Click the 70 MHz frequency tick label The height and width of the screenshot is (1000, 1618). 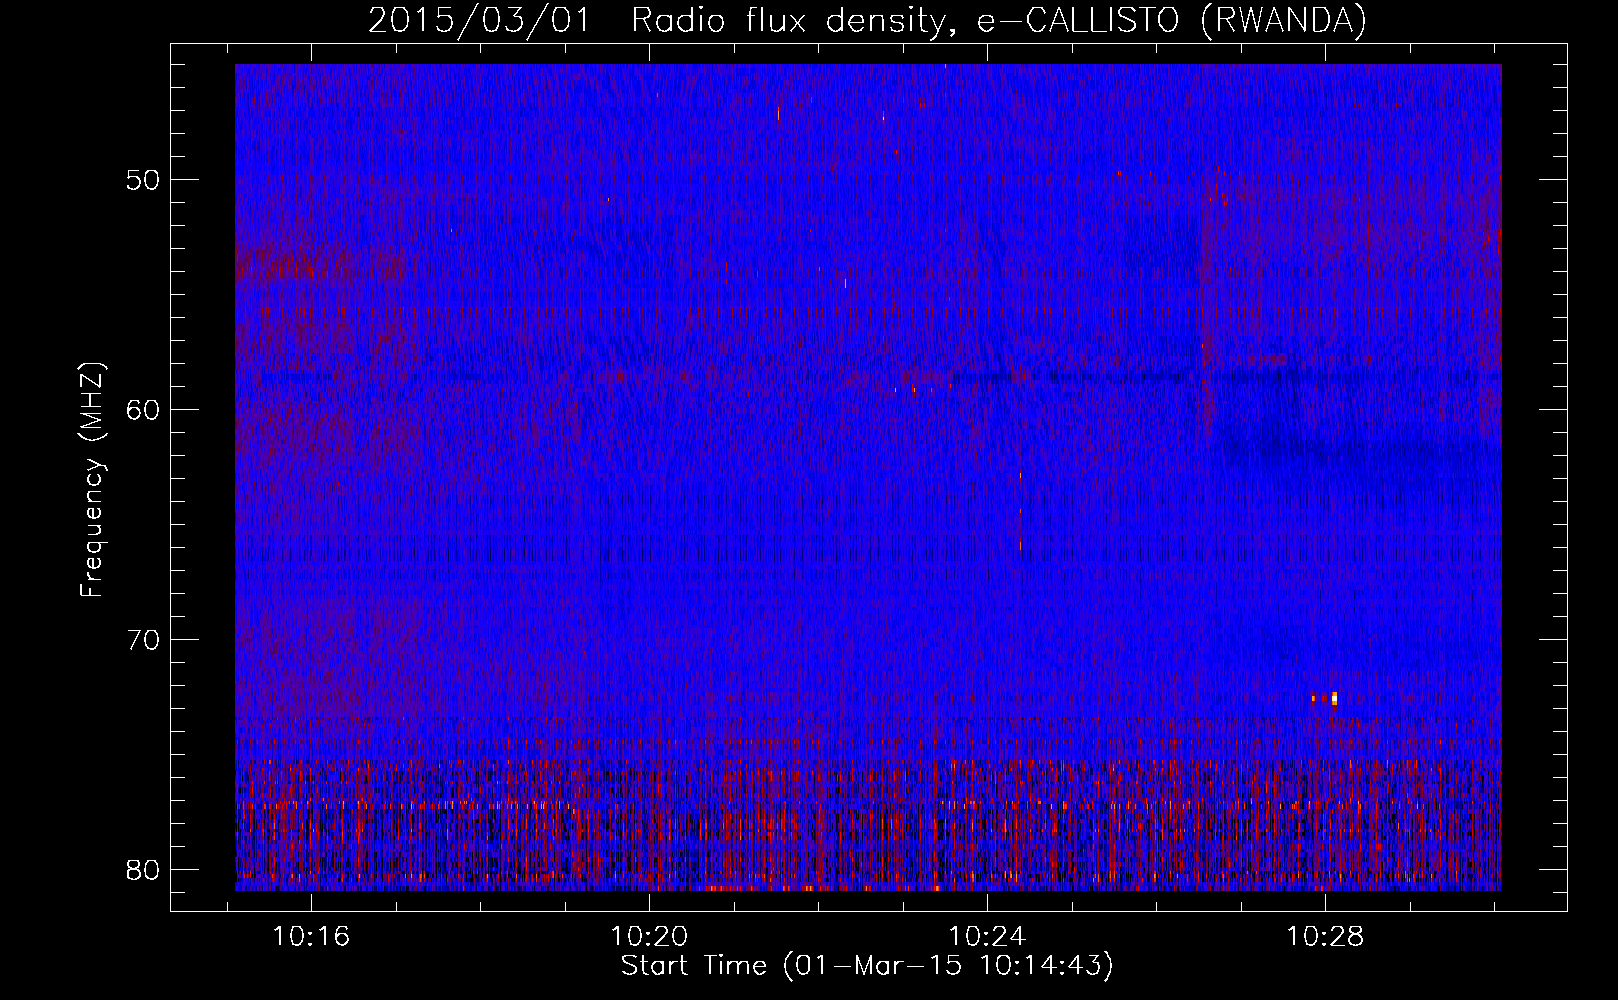[x=143, y=640]
